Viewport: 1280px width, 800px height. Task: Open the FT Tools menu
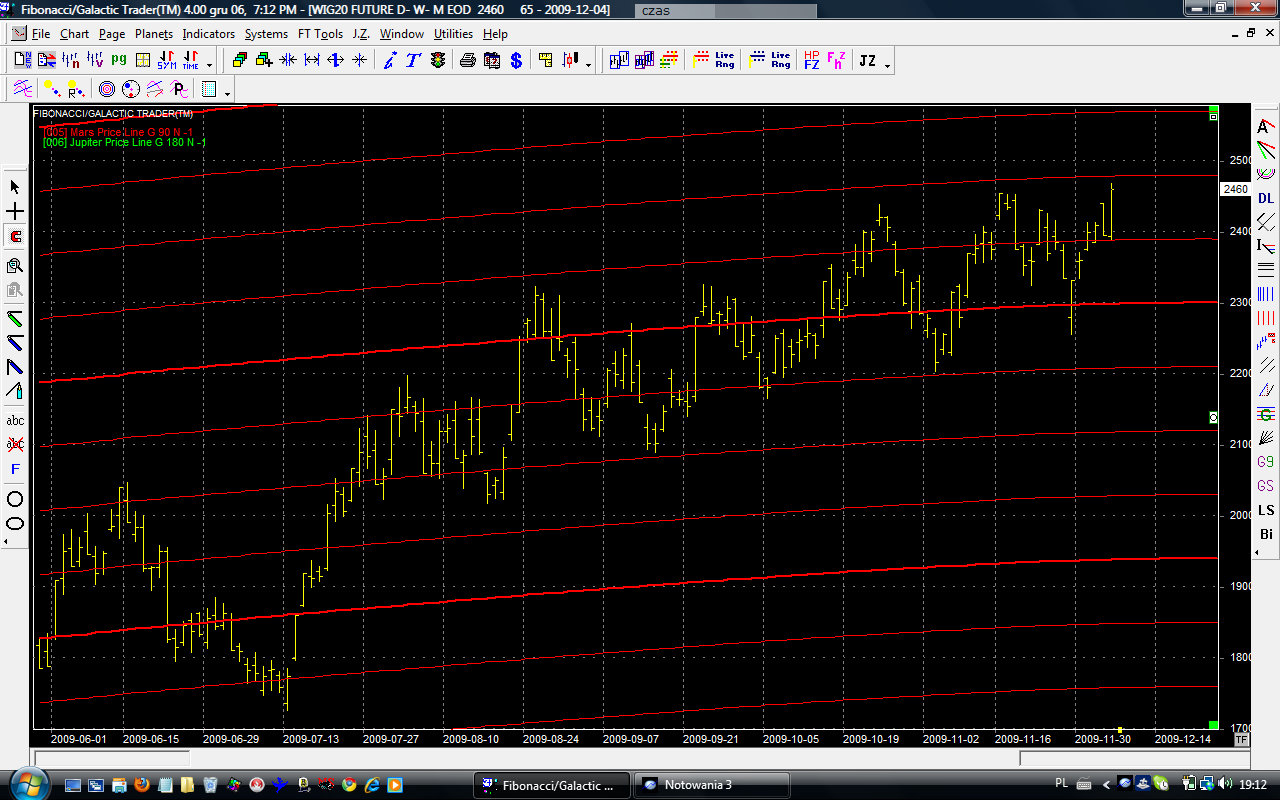coord(320,34)
